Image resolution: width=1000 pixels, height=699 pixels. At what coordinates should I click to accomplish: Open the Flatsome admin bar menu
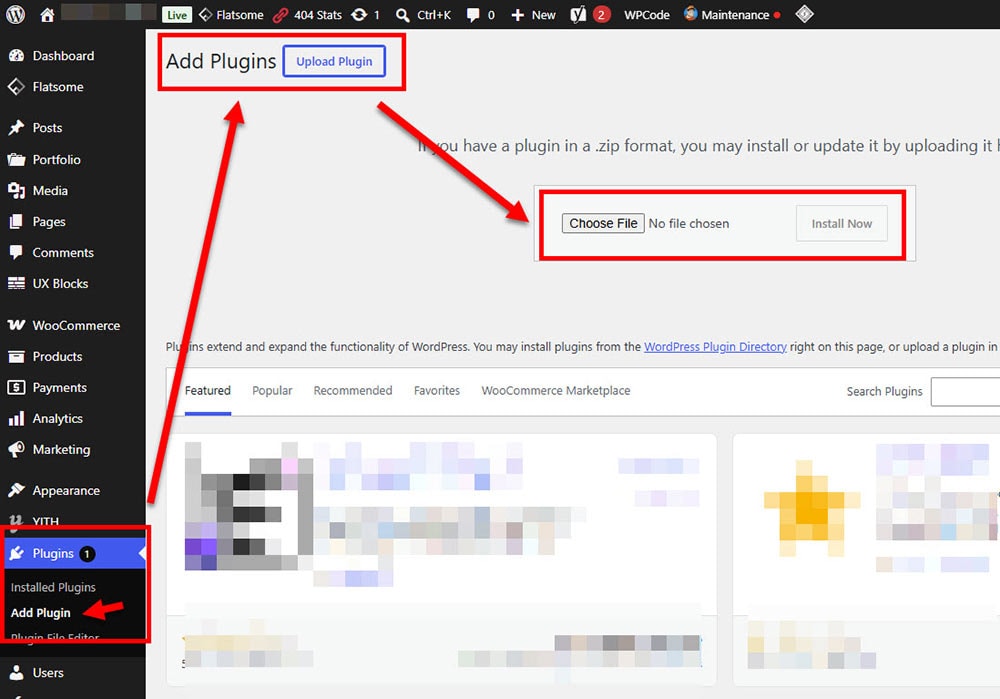click(x=231, y=15)
